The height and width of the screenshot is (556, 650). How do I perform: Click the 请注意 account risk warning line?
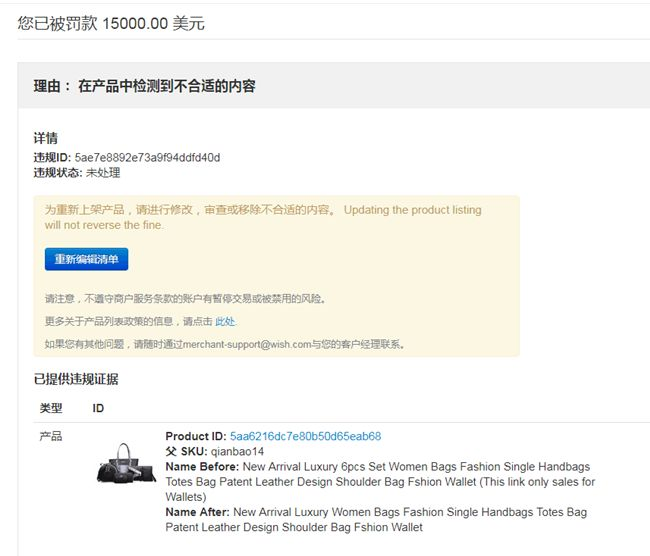(x=185, y=299)
